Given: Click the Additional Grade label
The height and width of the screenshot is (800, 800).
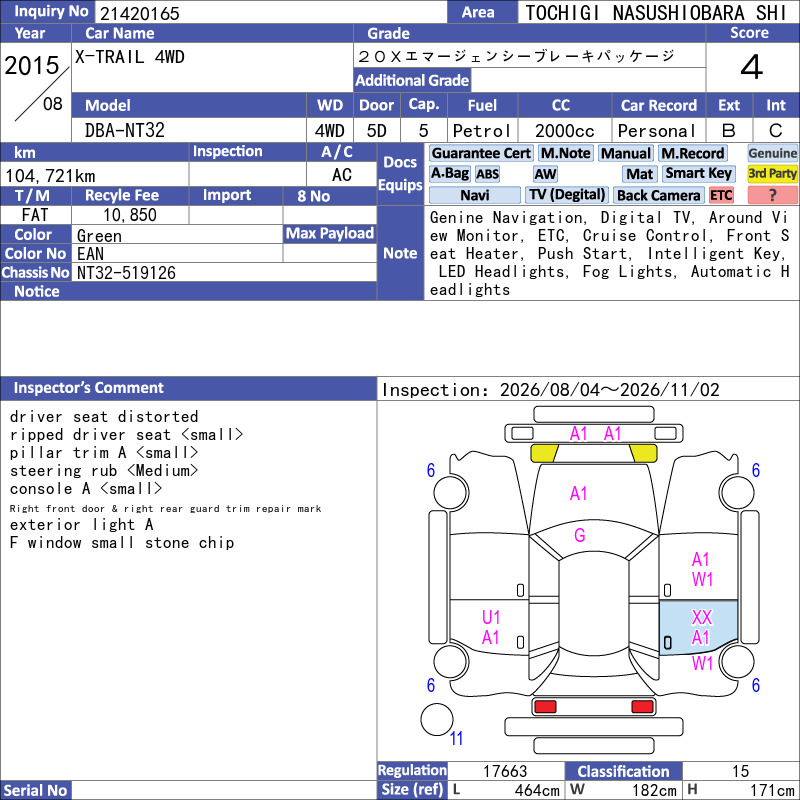Looking at the screenshot, I should 412,80.
